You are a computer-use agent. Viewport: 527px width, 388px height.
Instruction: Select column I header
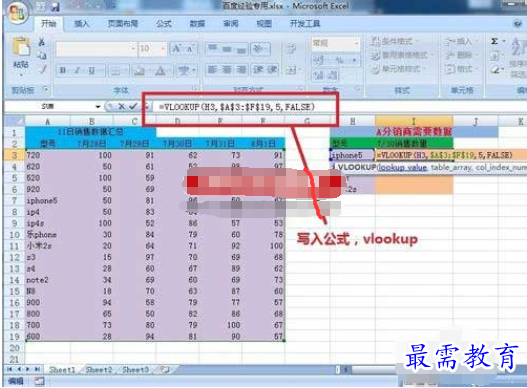pyautogui.click(x=414, y=121)
